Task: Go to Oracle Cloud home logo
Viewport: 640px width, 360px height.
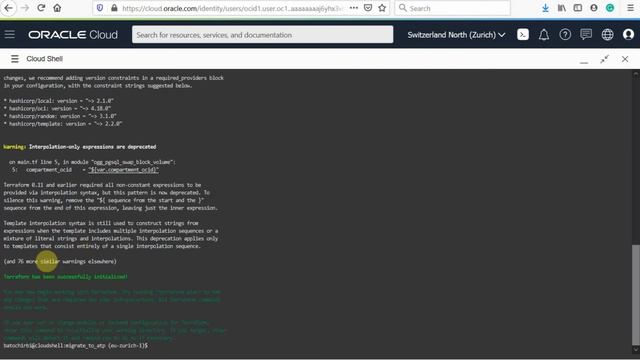Action: tap(73, 35)
